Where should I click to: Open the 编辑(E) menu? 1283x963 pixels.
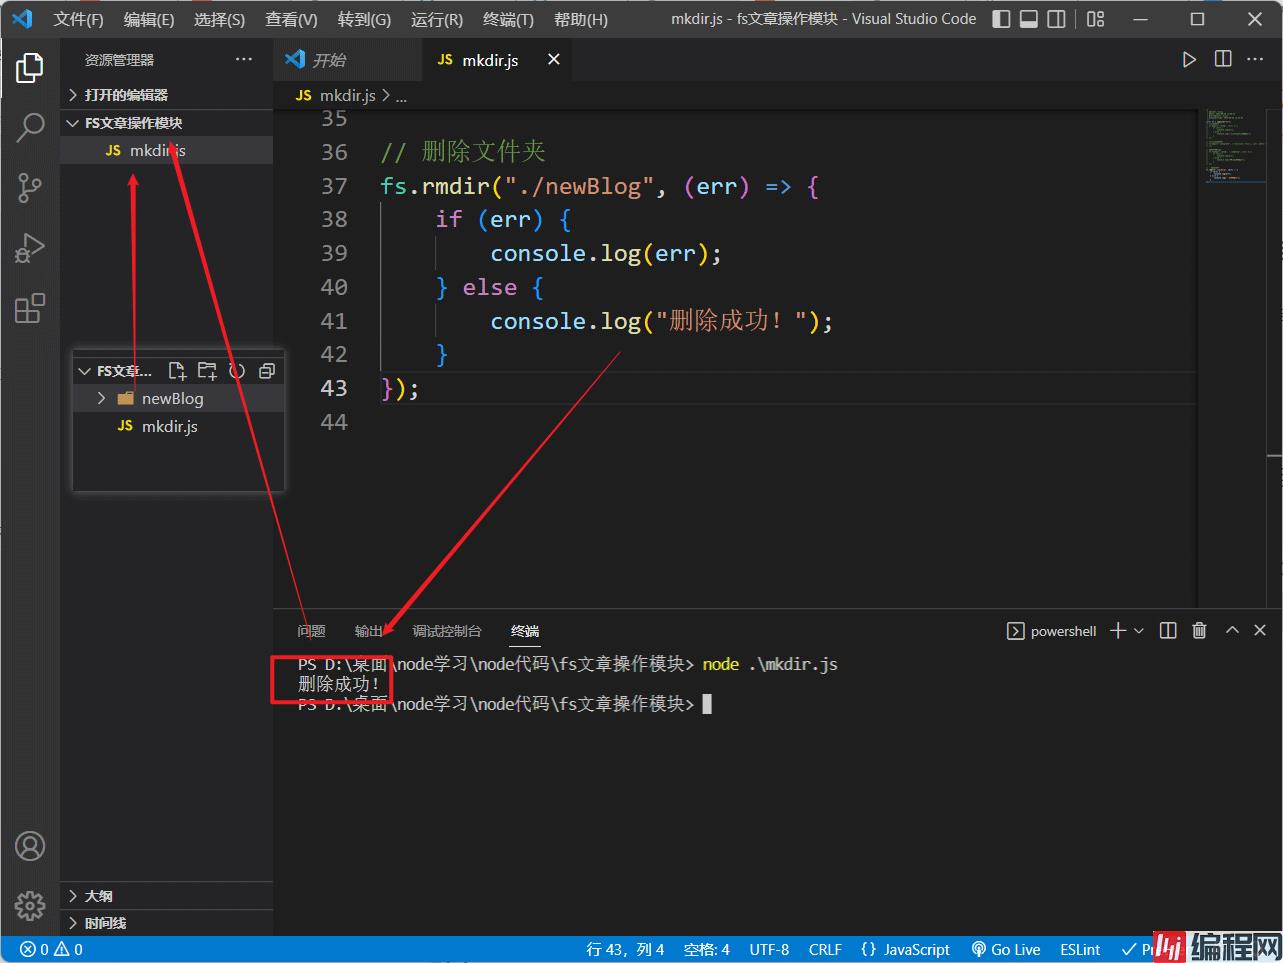(148, 19)
